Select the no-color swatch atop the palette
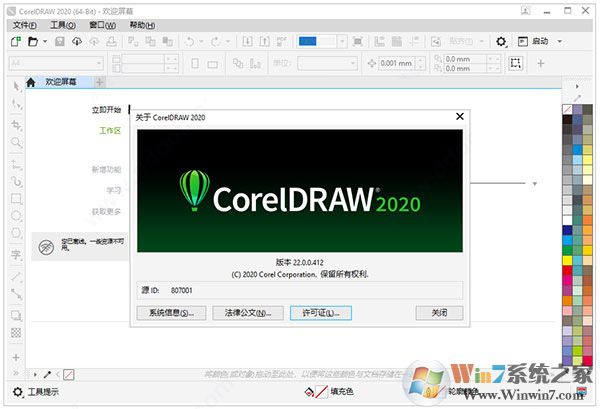Screen dimensions: 600x409 tap(567, 110)
